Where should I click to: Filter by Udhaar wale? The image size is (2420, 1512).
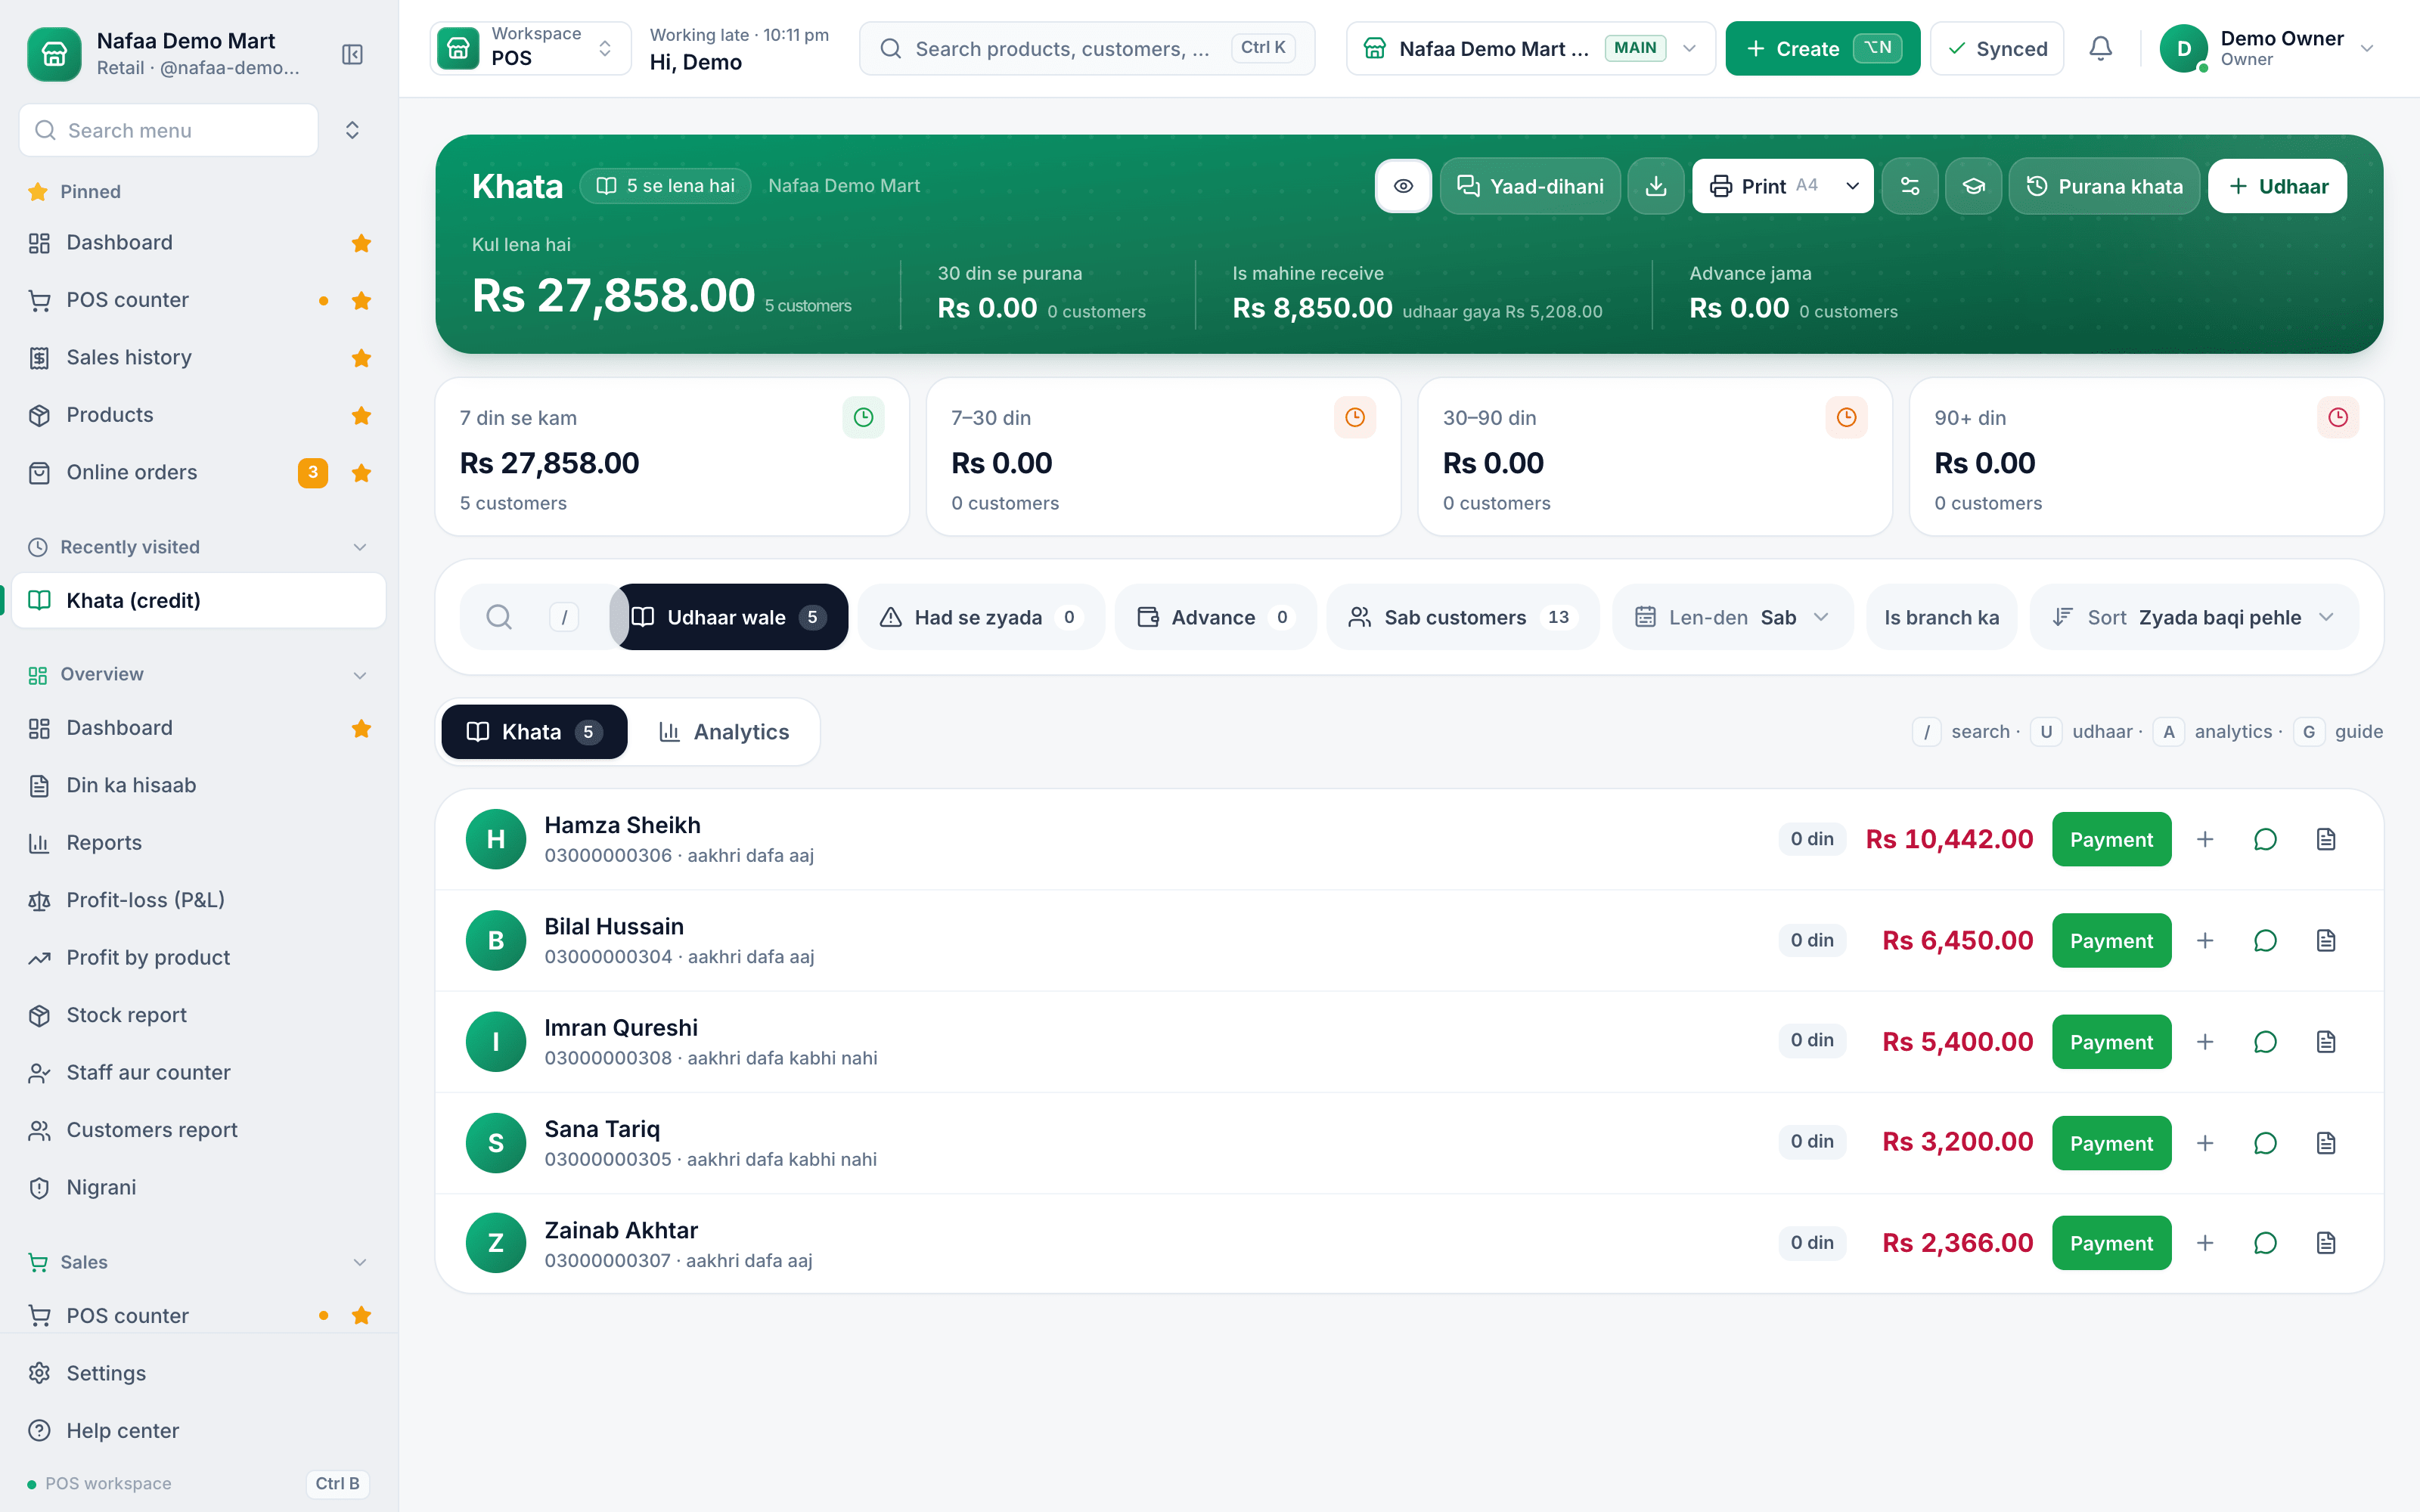coord(729,617)
